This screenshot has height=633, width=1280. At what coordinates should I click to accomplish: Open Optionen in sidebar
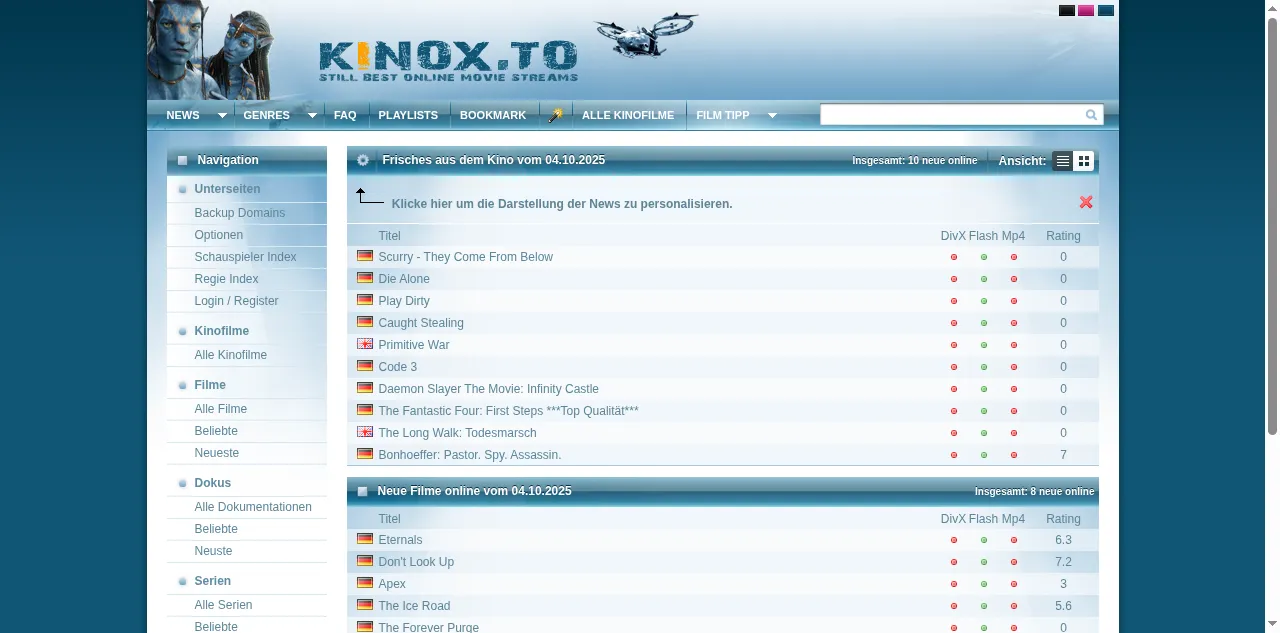219,235
